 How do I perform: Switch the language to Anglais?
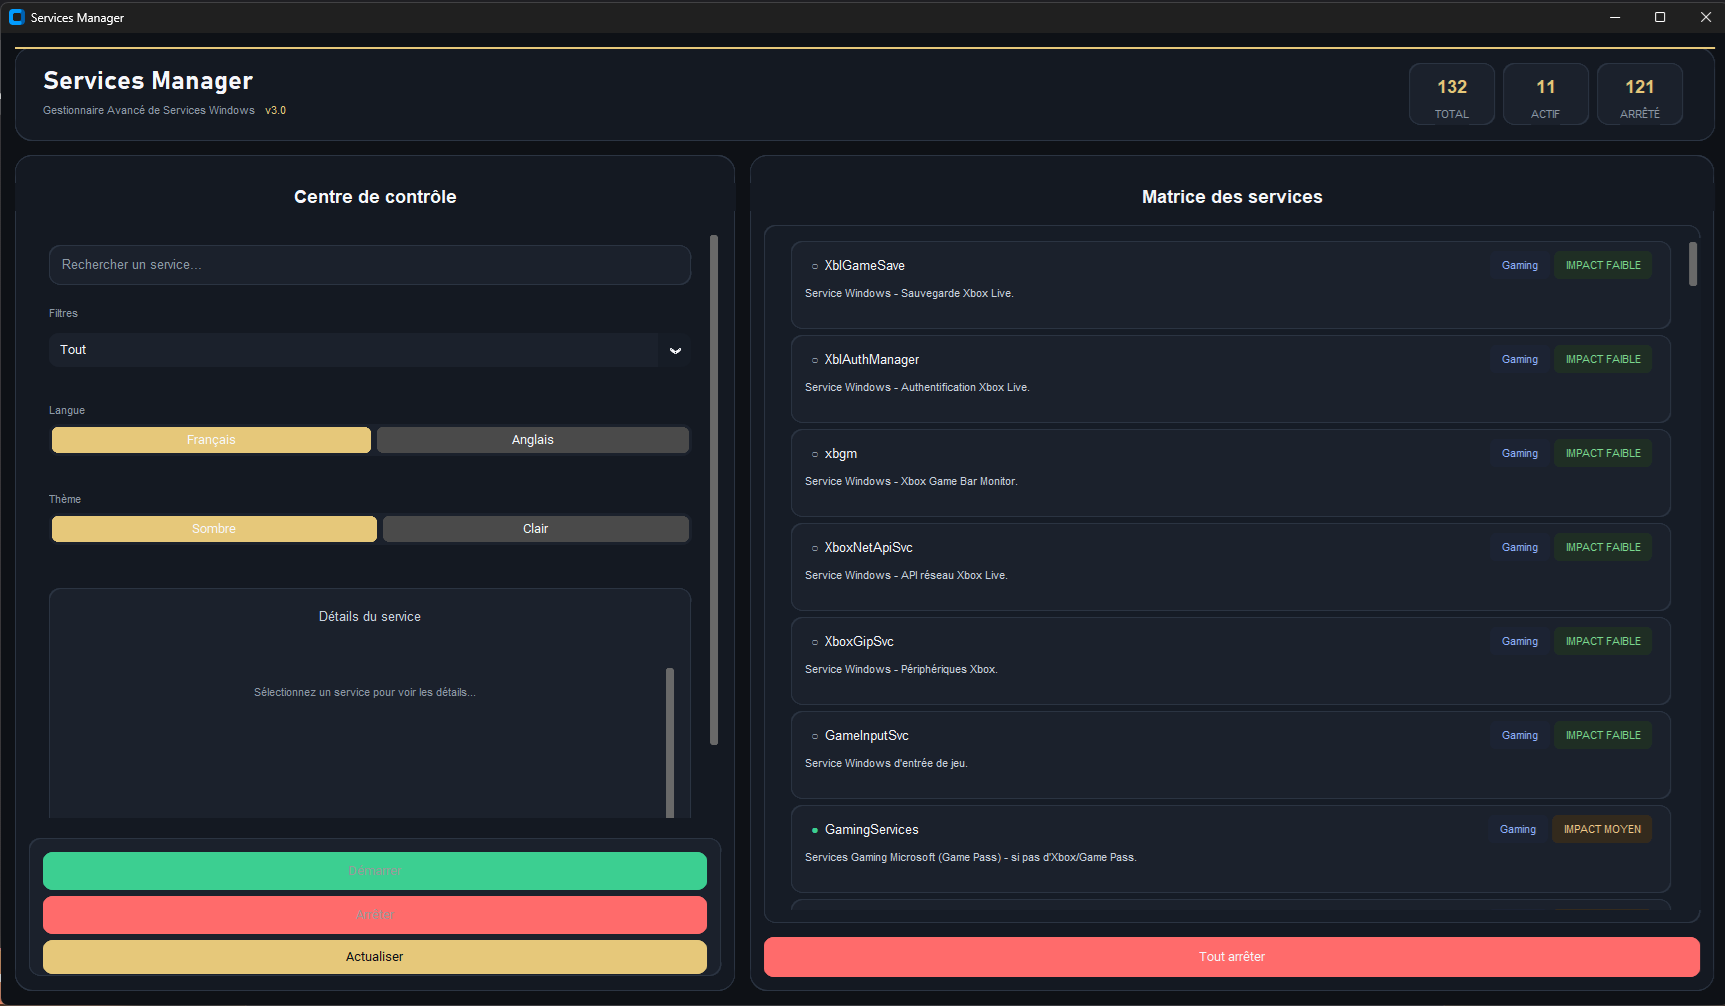tap(532, 439)
